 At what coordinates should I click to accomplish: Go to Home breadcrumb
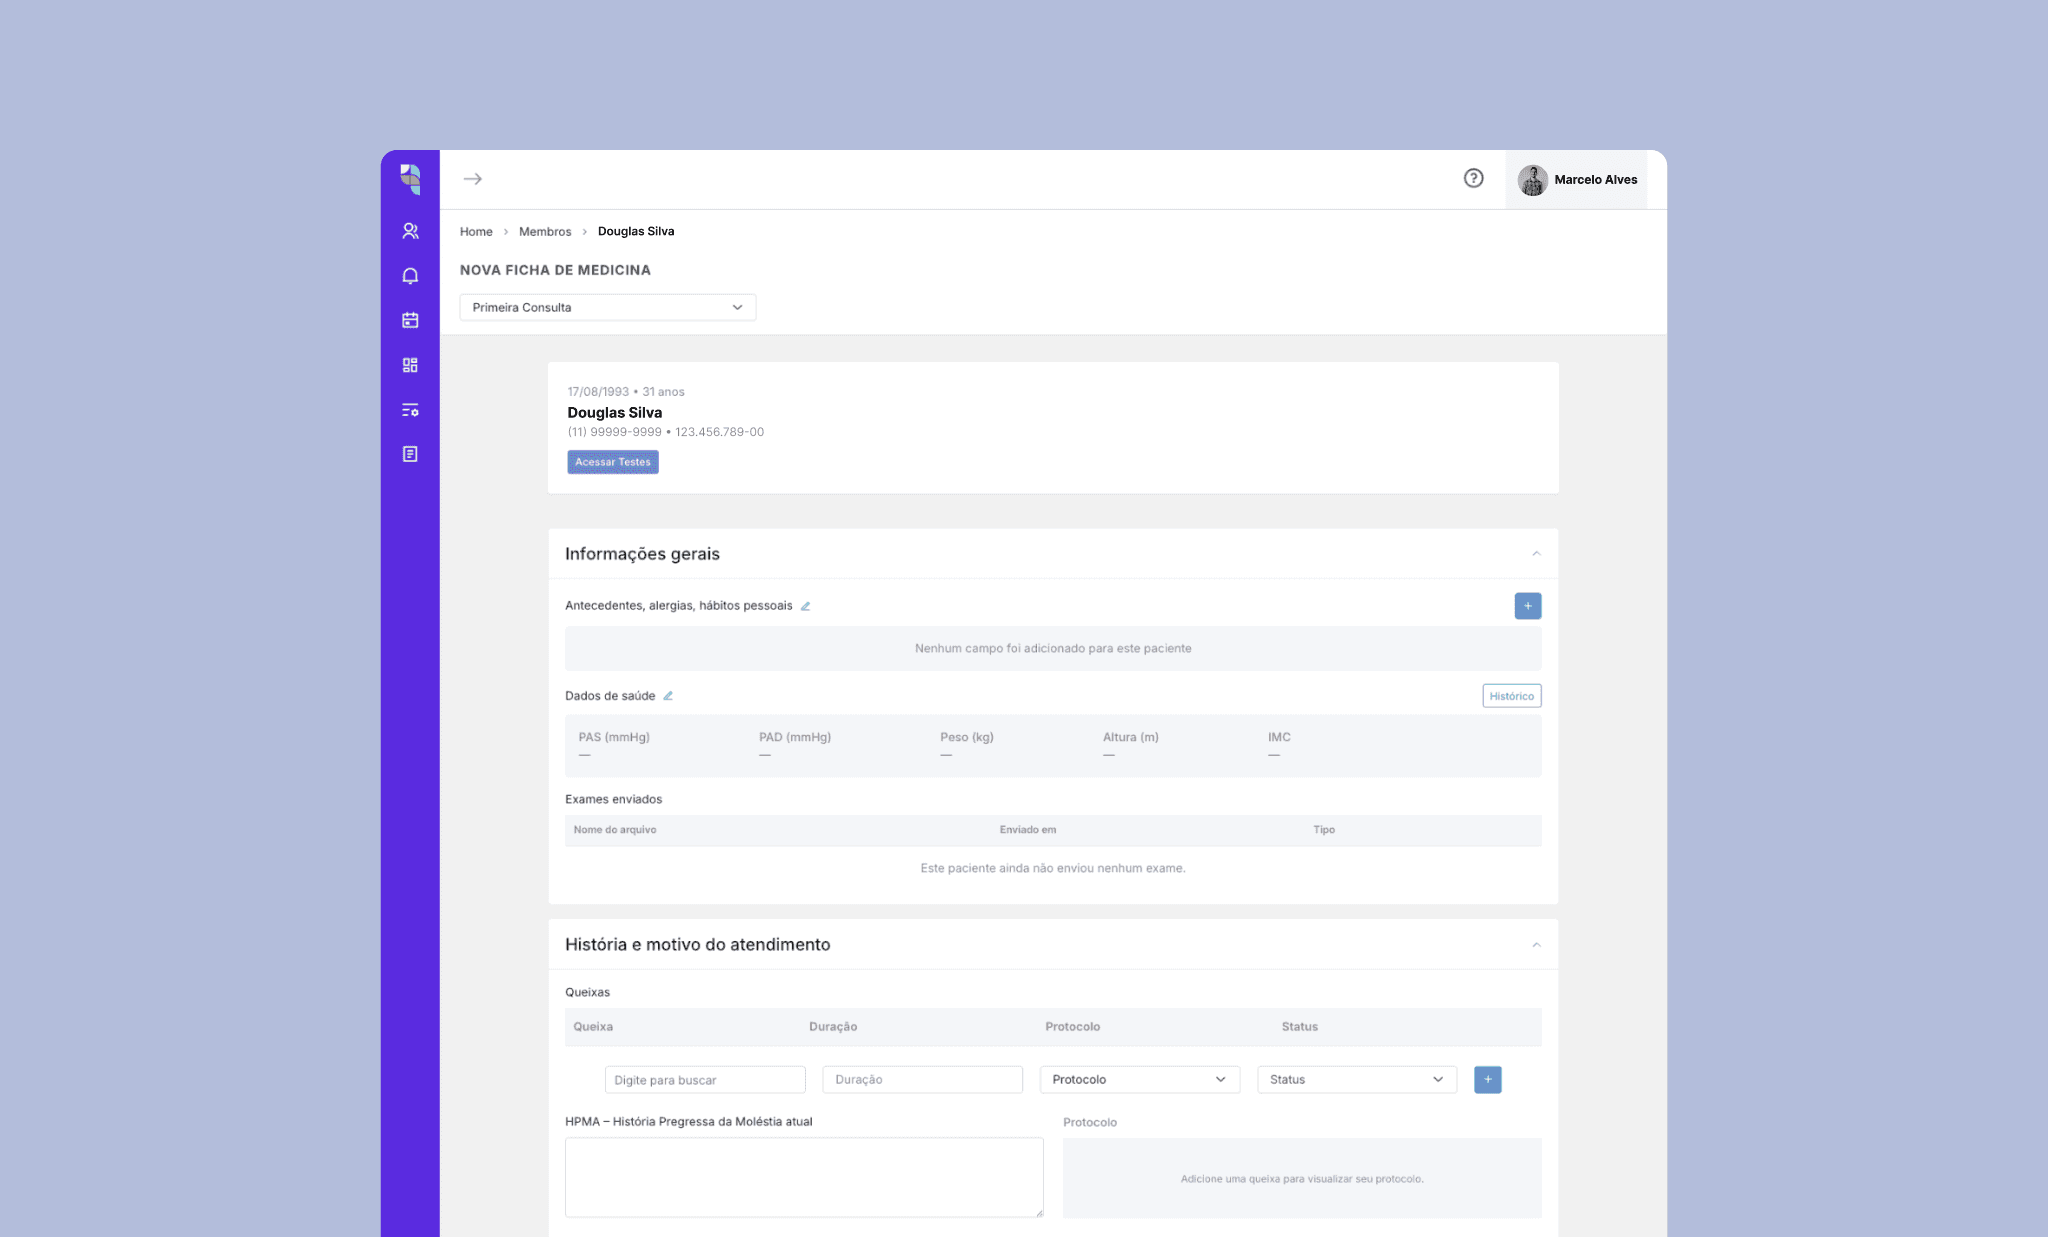click(476, 231)
